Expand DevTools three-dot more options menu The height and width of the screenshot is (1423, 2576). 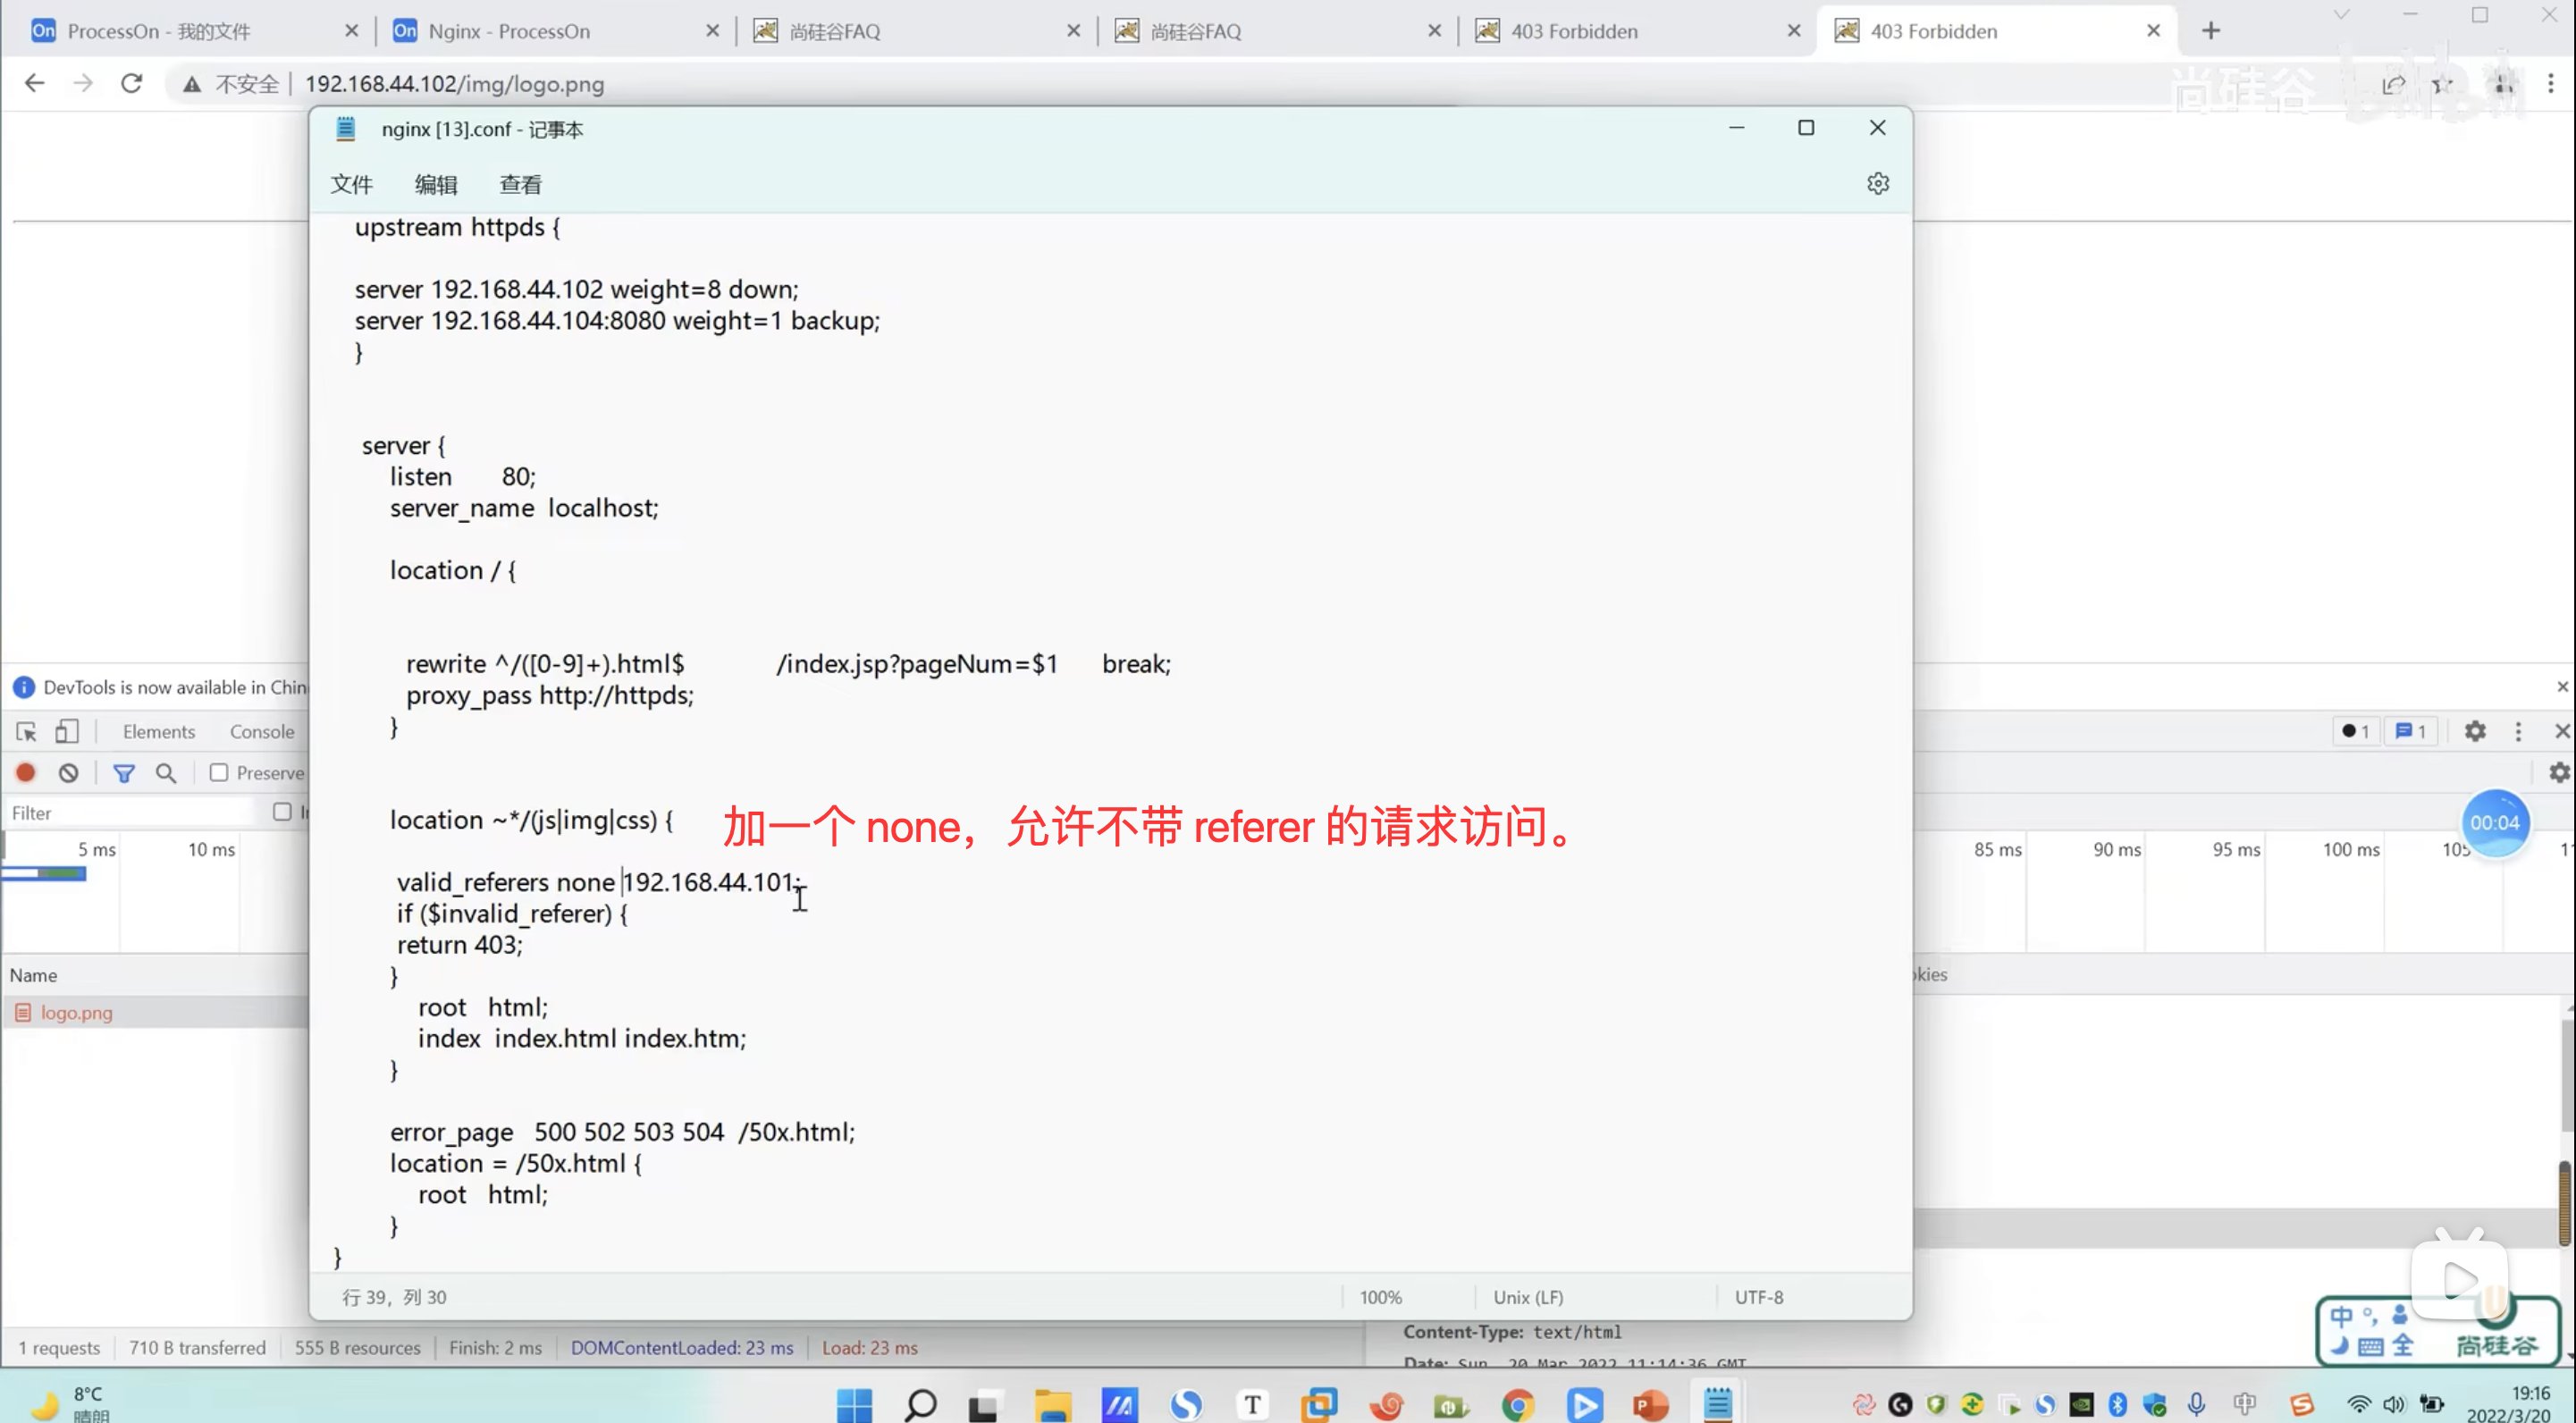pyautogui.click(x=2517, y=732)
